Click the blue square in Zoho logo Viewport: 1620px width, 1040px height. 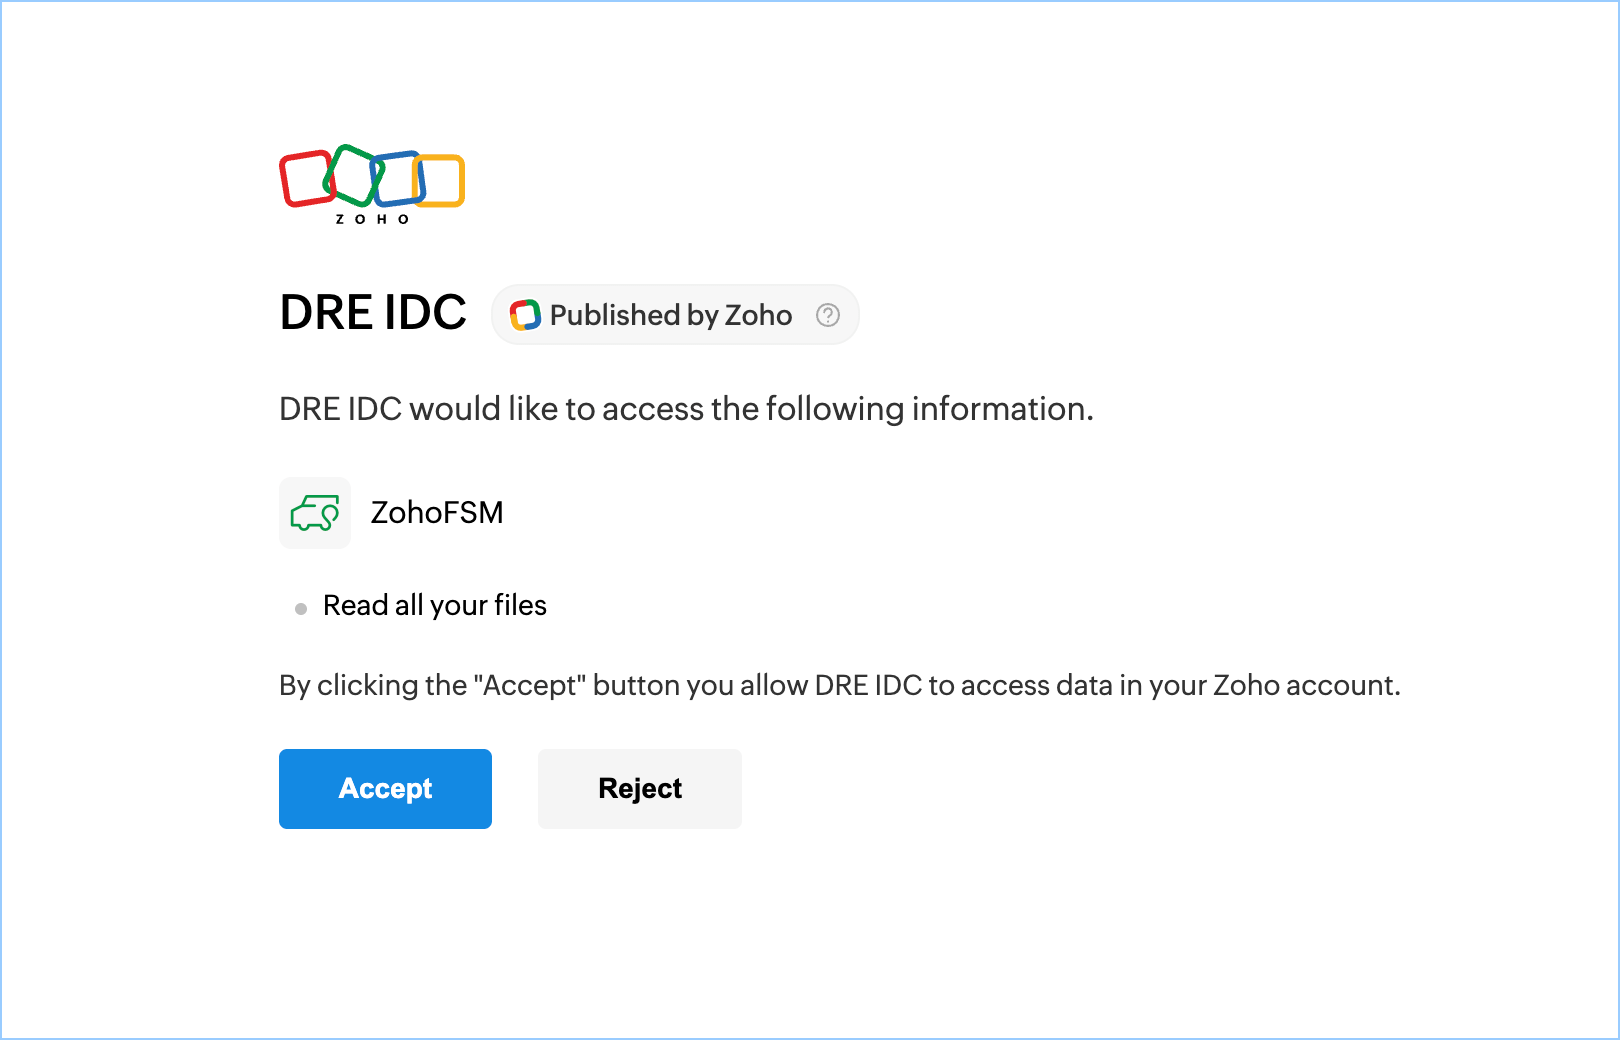(398, 179)
